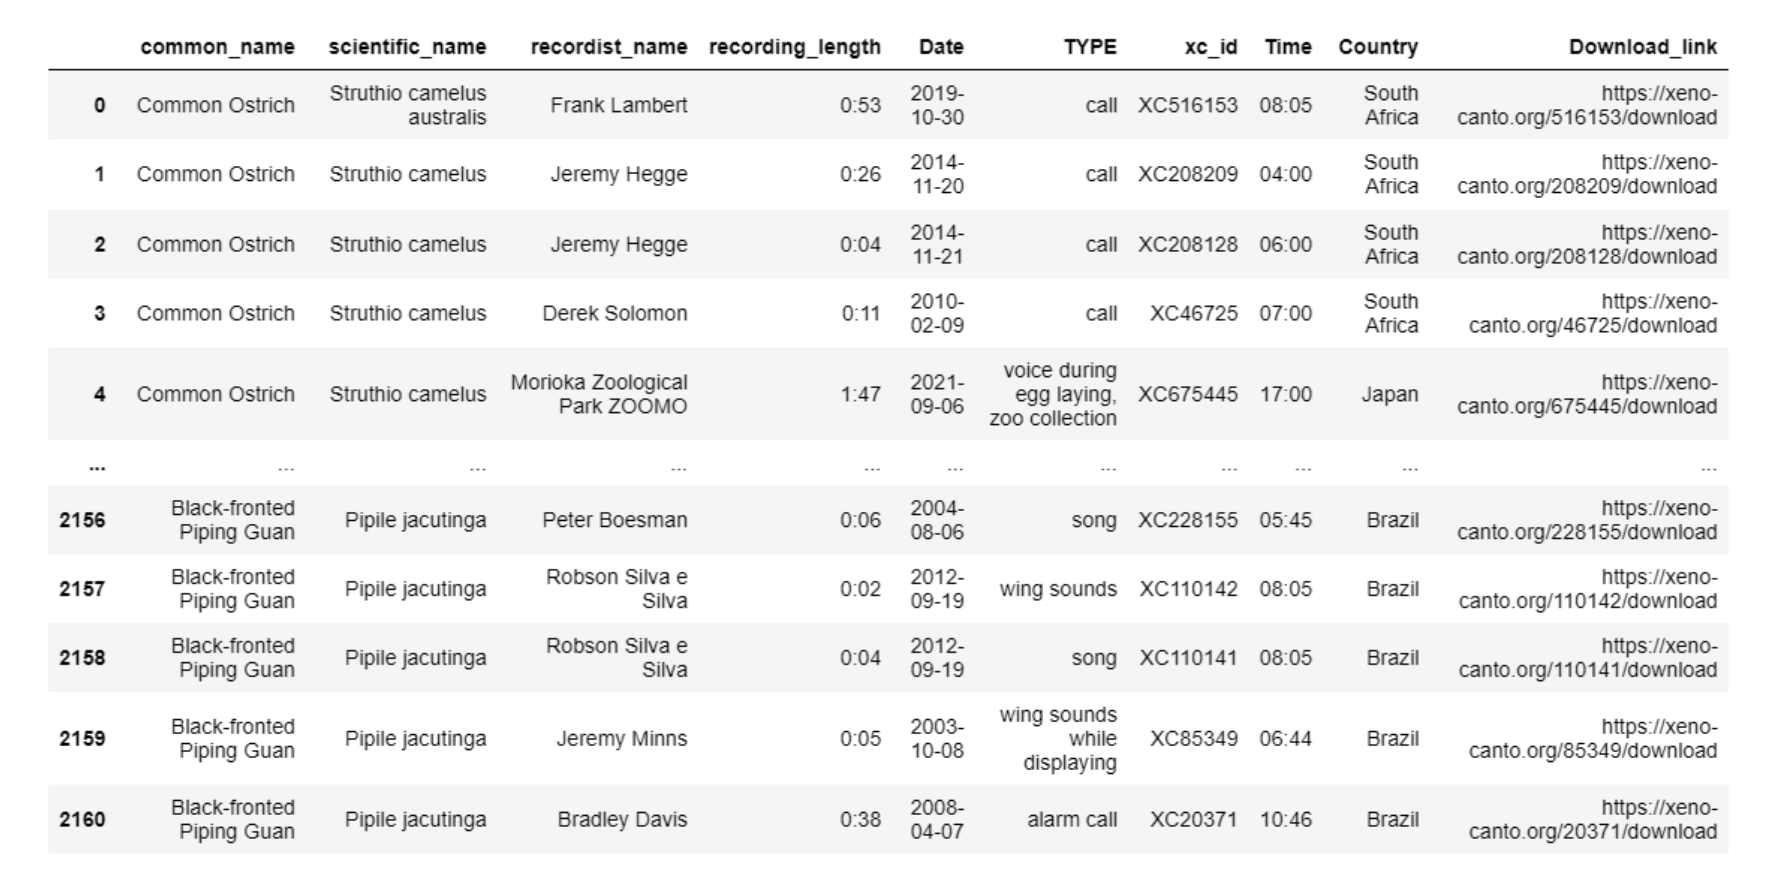Click the truncated rows ellipsis index
The height and width of the screenshot is (885, 1775).
coord(97,466)
